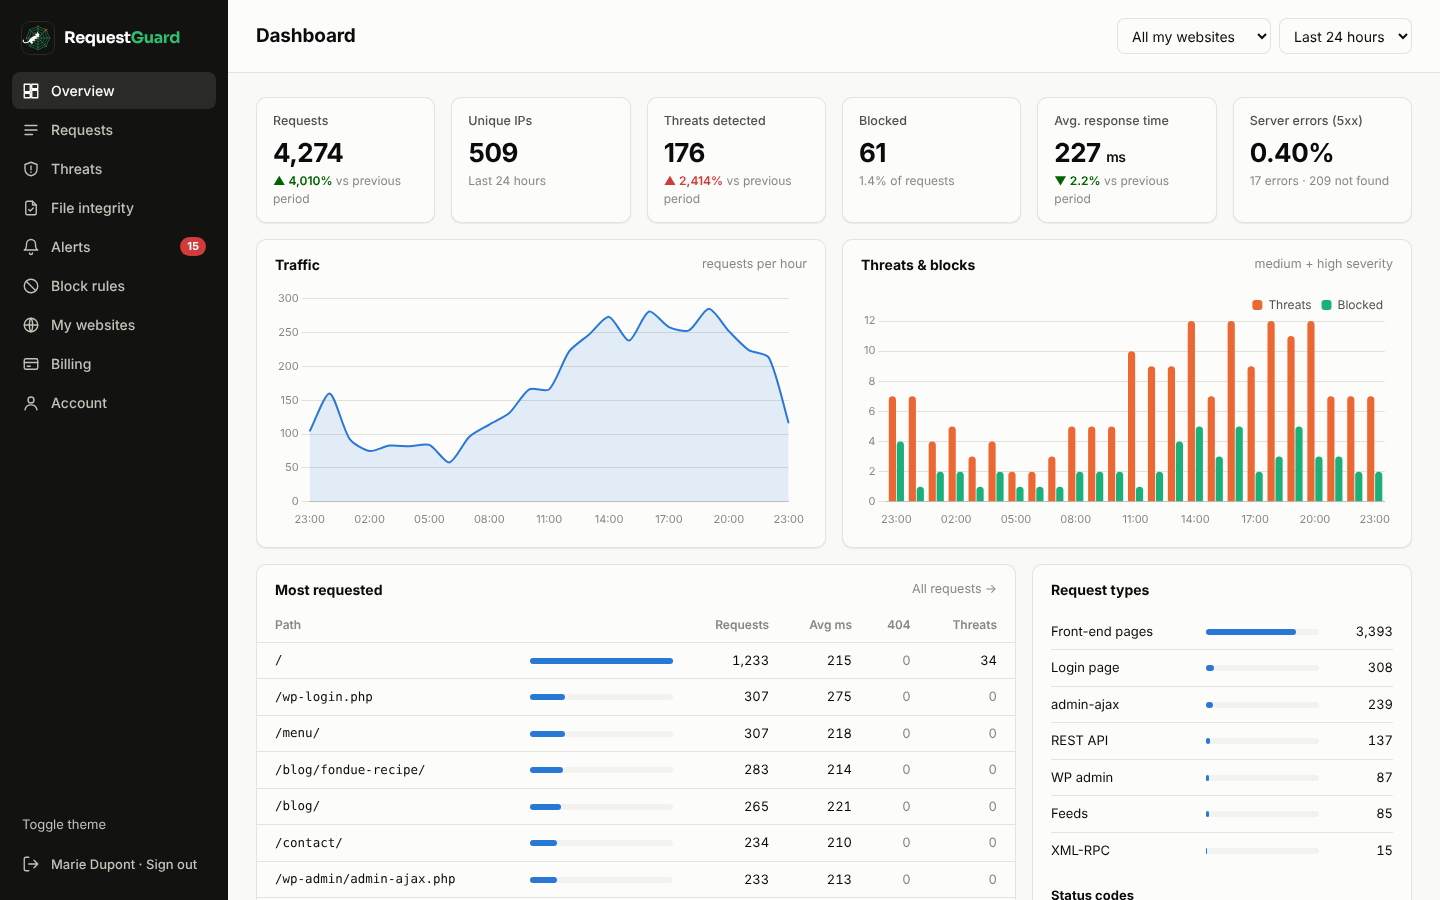This screenshot has height=900, width=1440.
Task: Click the Block rules ban icon
Action: (x=31, y=286)
